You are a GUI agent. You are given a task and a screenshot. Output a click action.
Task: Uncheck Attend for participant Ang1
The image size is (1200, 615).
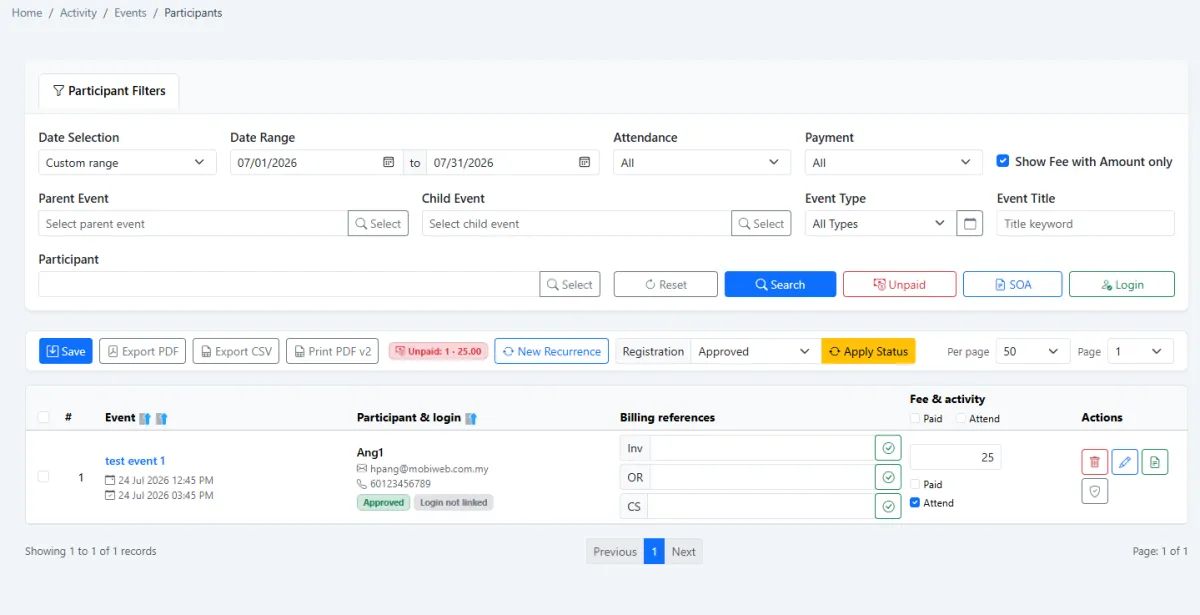[915, 503]
